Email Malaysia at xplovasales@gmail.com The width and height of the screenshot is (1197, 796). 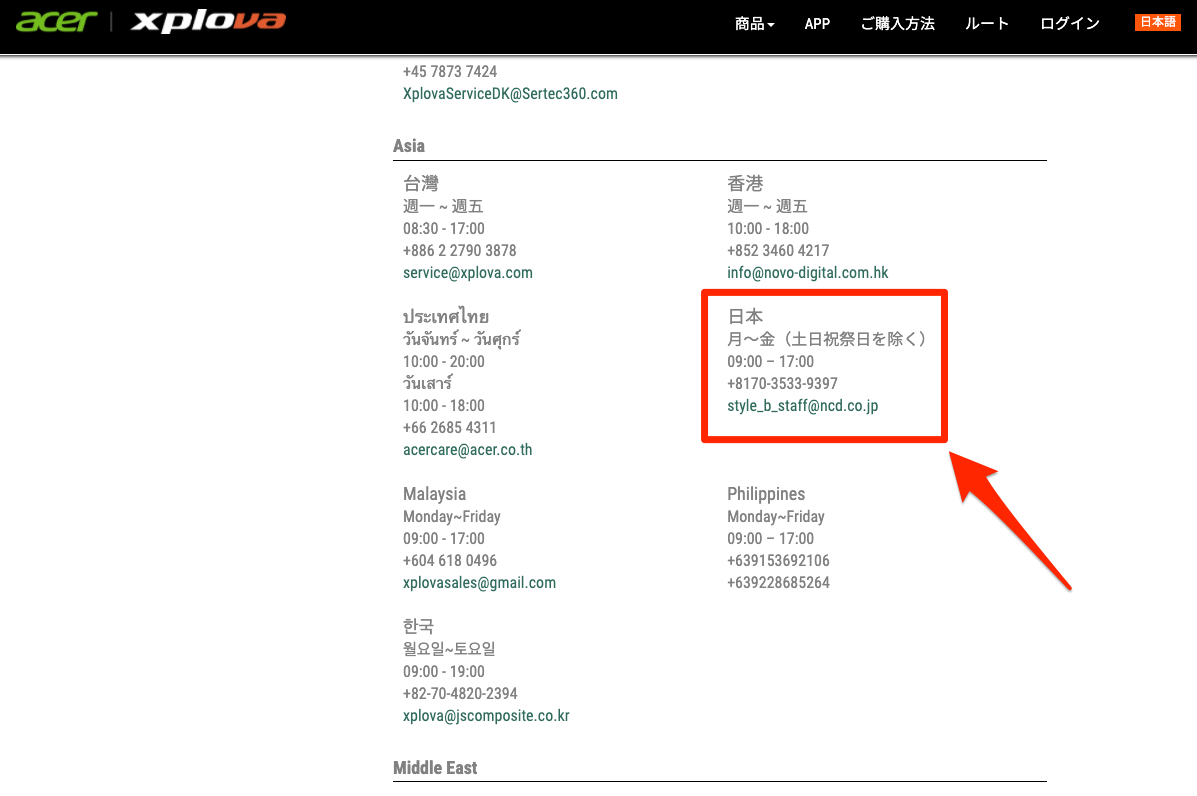pyautogui.click(x=479, y=583)
